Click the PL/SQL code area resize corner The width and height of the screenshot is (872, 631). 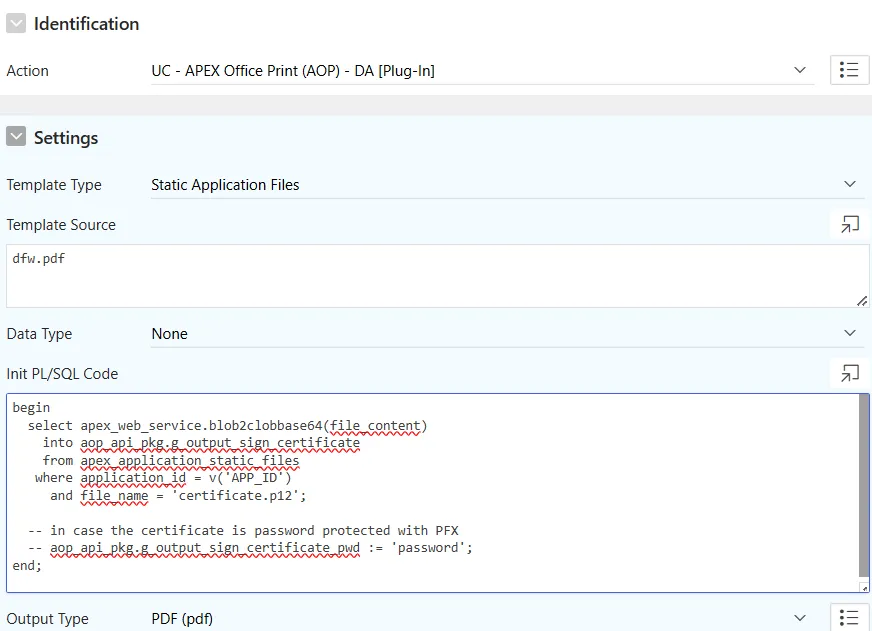pos(864,587)
